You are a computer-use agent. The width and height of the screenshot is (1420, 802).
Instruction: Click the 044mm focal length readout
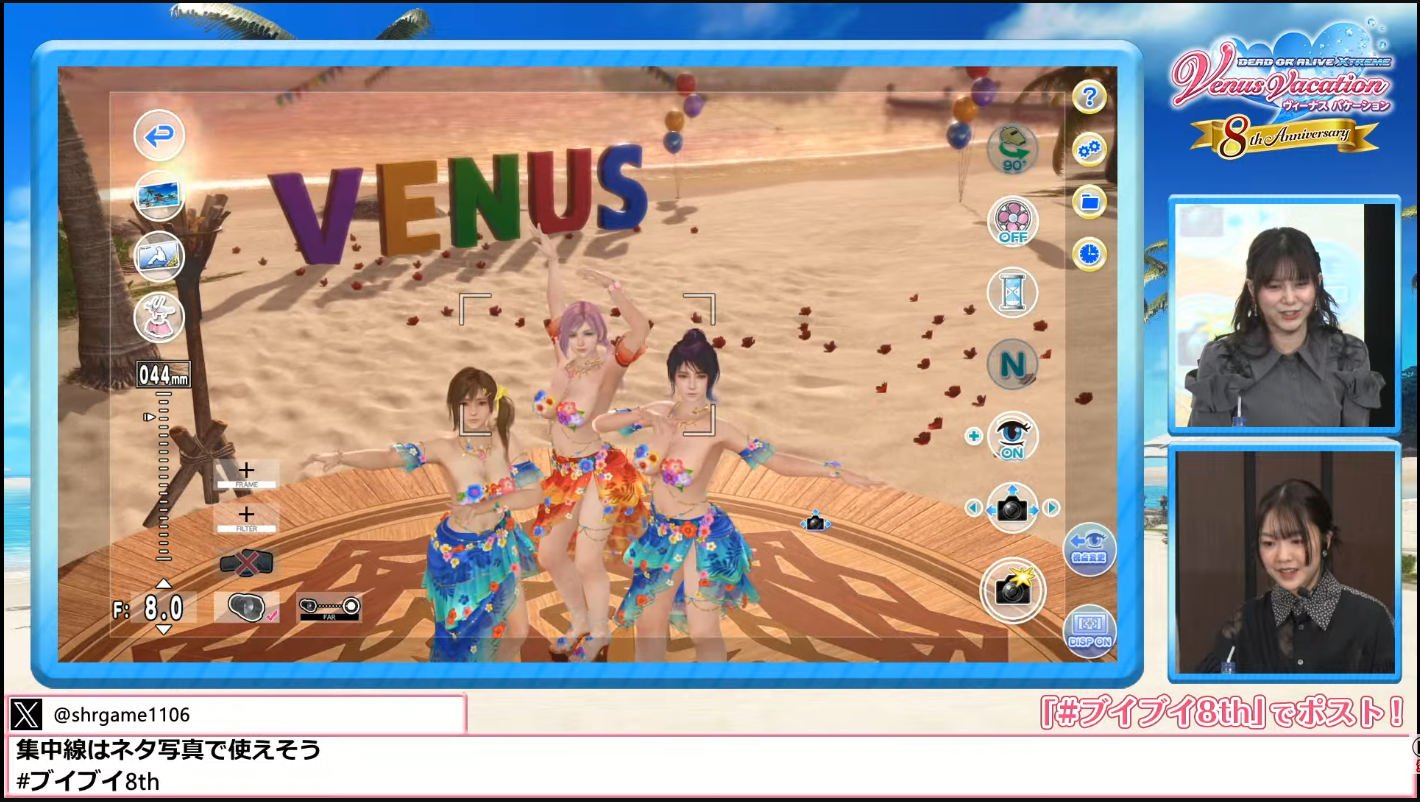click(x=163, y=376)
